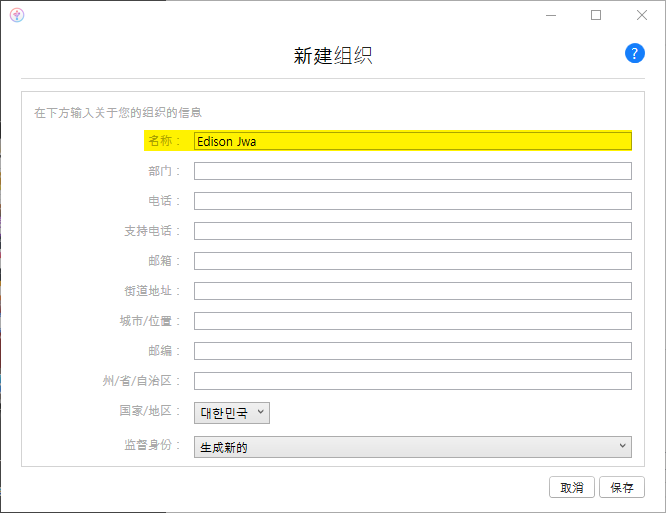Focus the 邮箱 text field
The image size is (666, 513).
(x=412, y=261)
